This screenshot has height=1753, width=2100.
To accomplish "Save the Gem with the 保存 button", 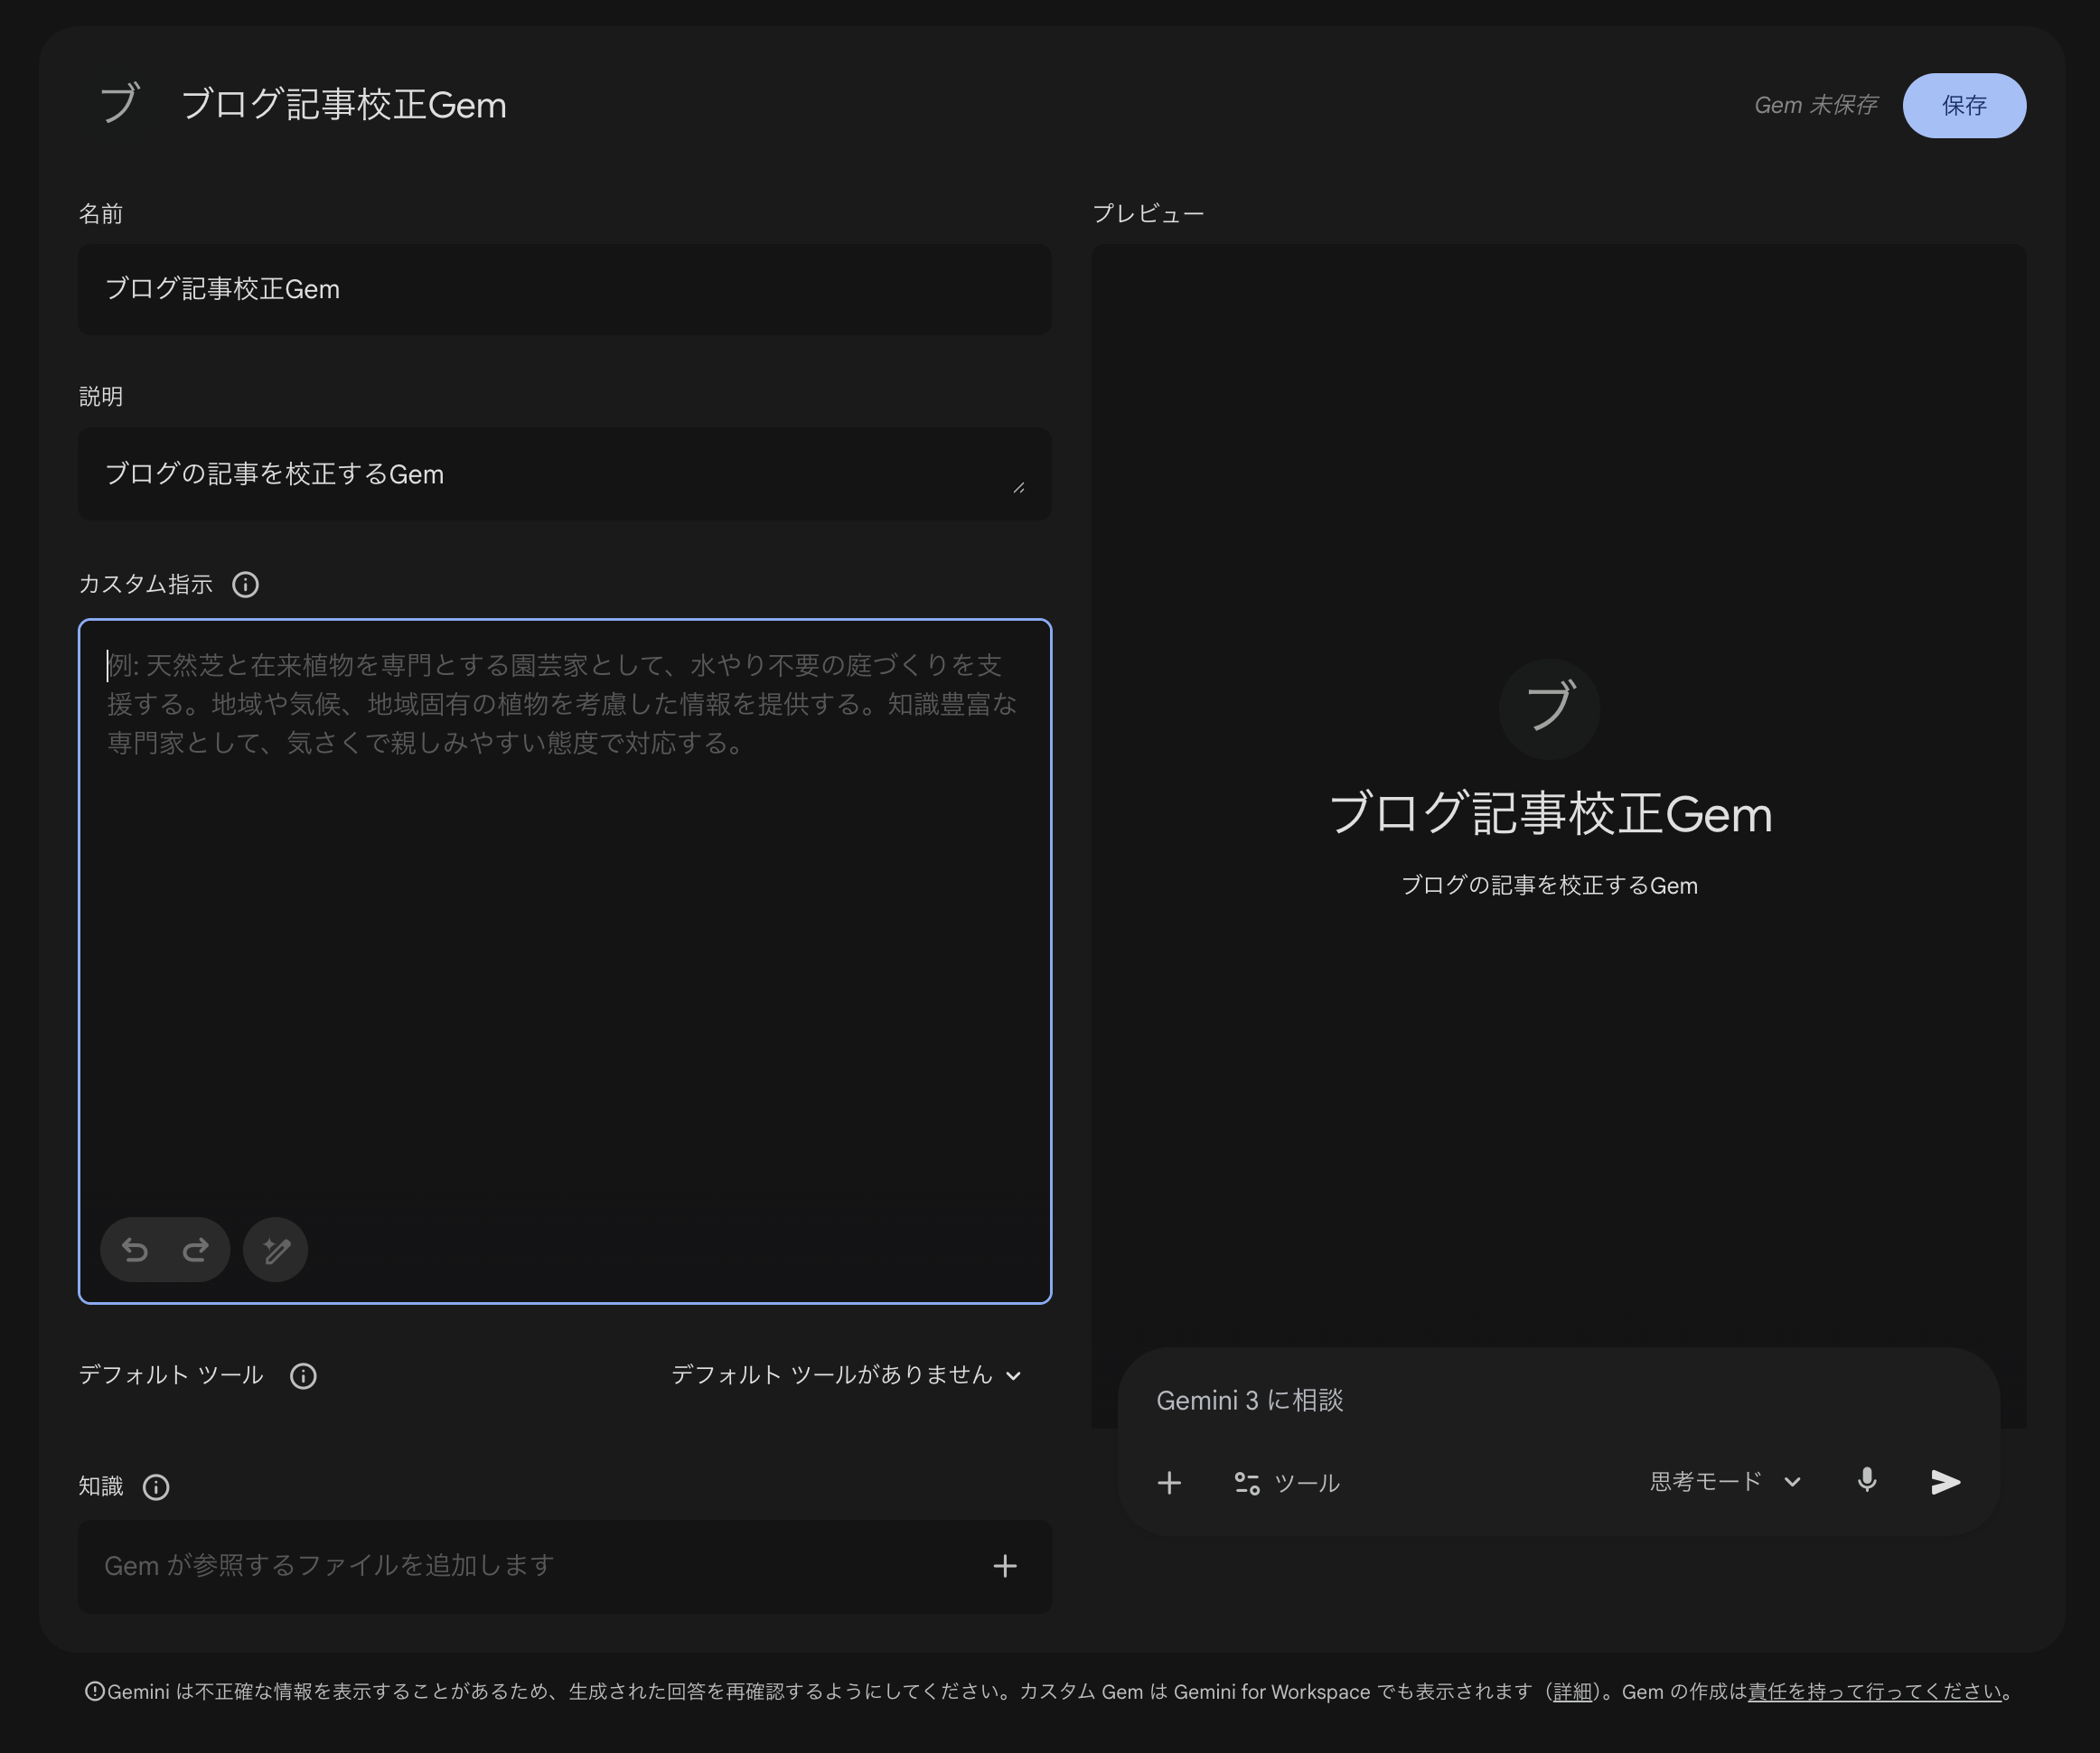I will point(1963,105).
